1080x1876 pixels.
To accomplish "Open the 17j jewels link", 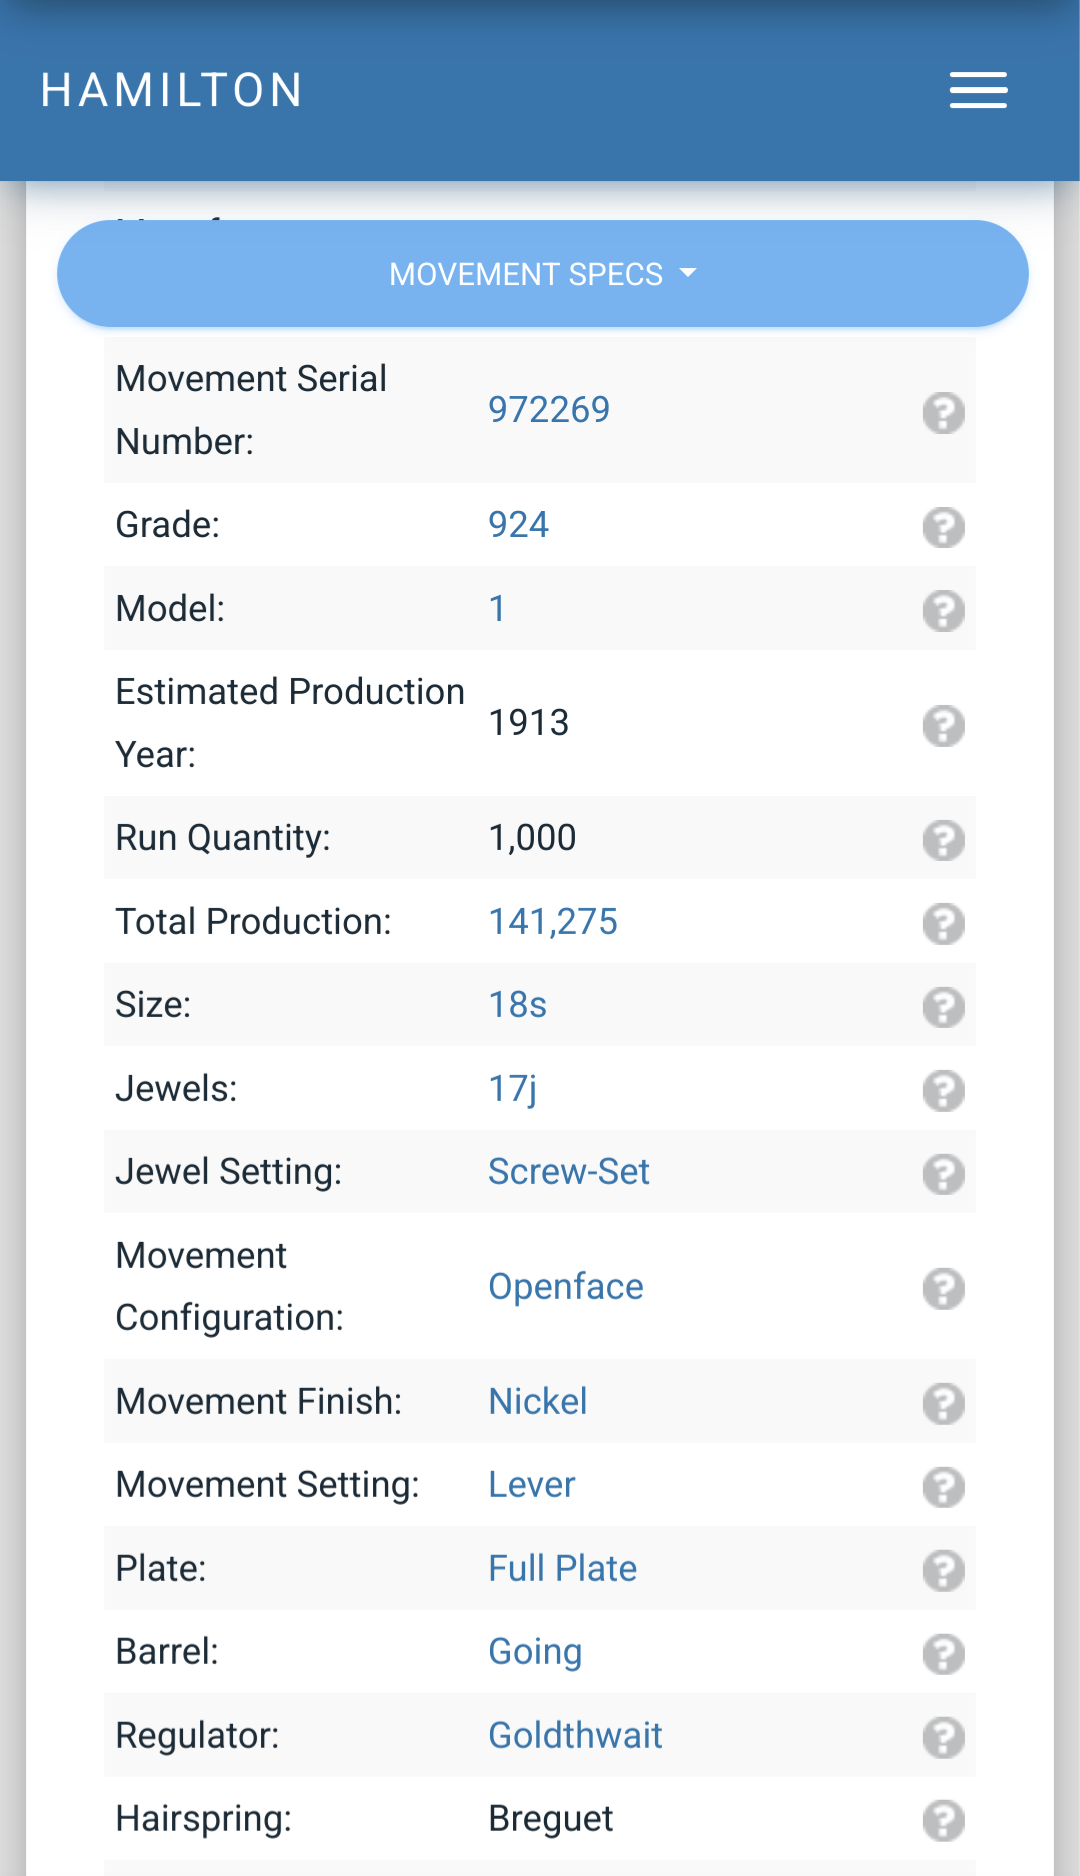I will click(512, 1088).
